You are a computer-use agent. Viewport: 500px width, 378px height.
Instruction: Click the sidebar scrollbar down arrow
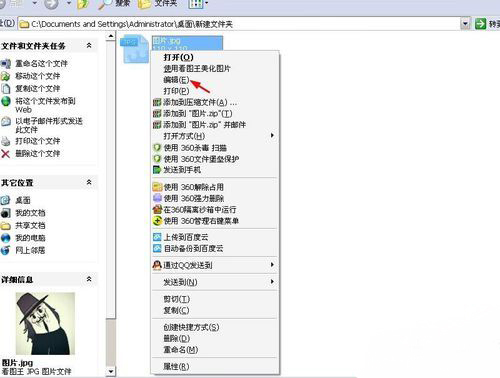111,371
